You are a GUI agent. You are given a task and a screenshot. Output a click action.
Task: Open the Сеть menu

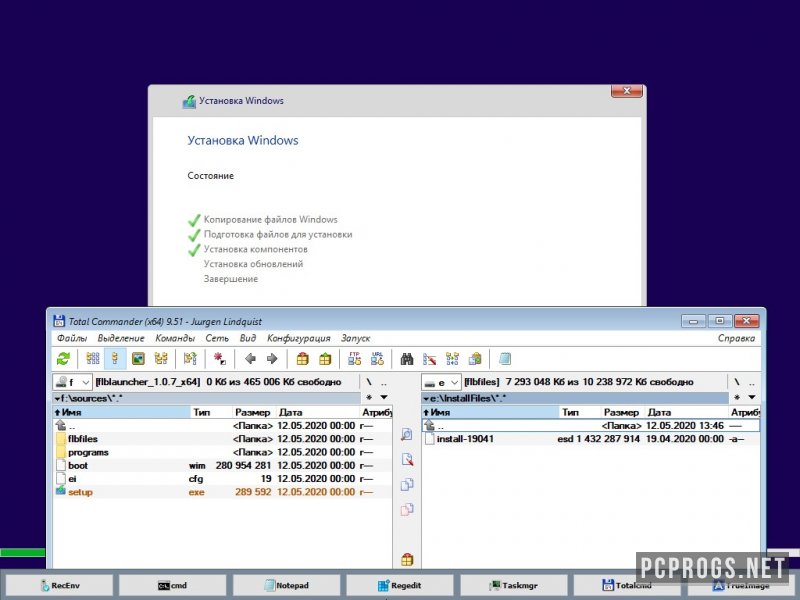pos(217,338)
